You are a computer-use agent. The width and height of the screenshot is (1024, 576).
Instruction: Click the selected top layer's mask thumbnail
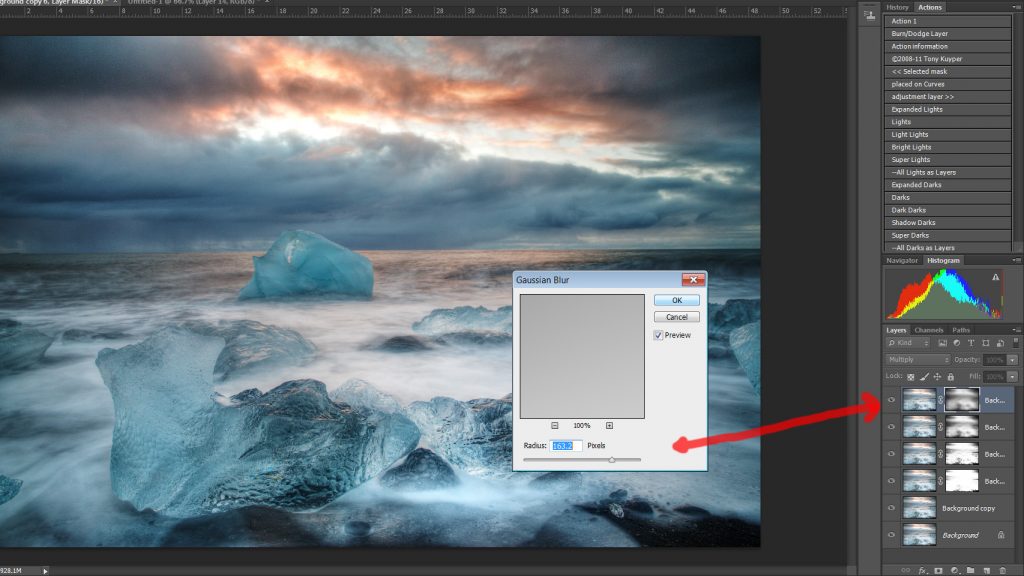pos(962,400)
